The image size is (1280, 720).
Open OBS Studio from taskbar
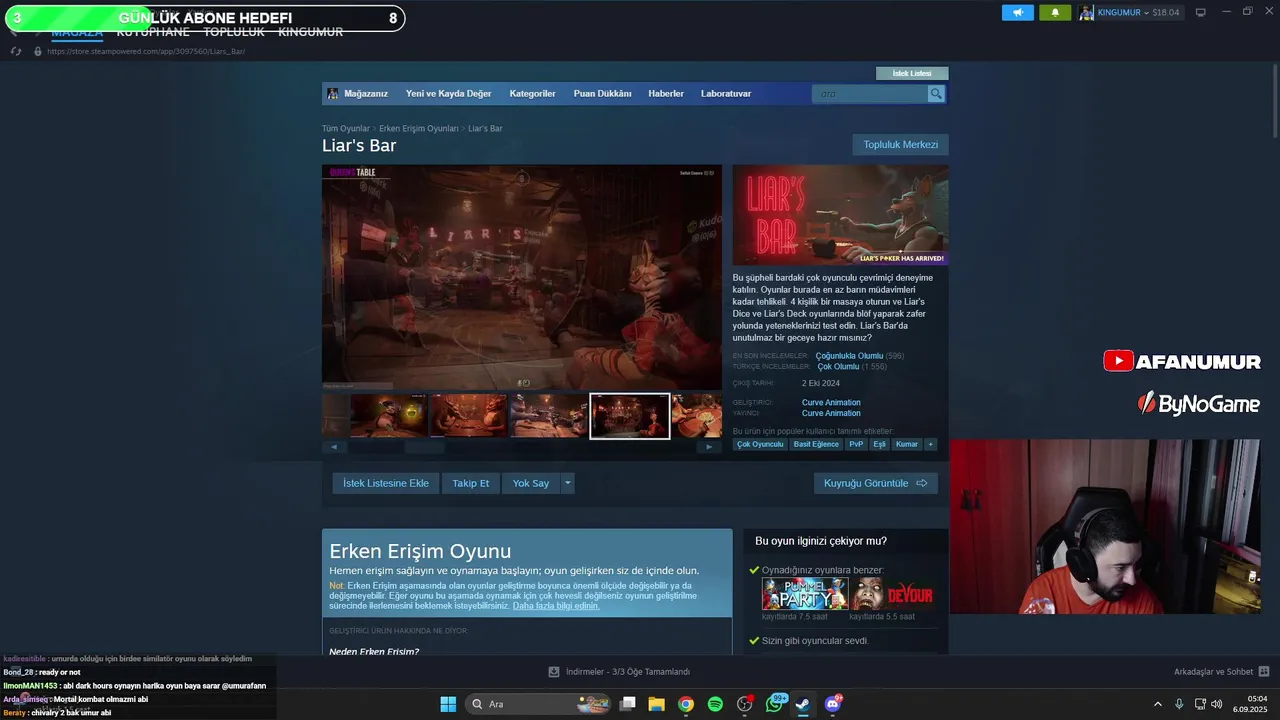click(744, 704)
